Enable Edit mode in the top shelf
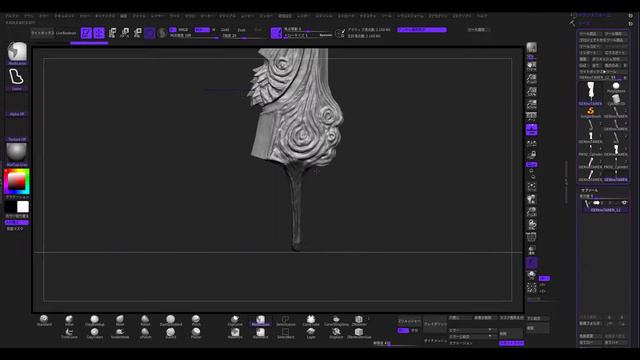Viewport: 640px width, 360px height. [86, 33]
